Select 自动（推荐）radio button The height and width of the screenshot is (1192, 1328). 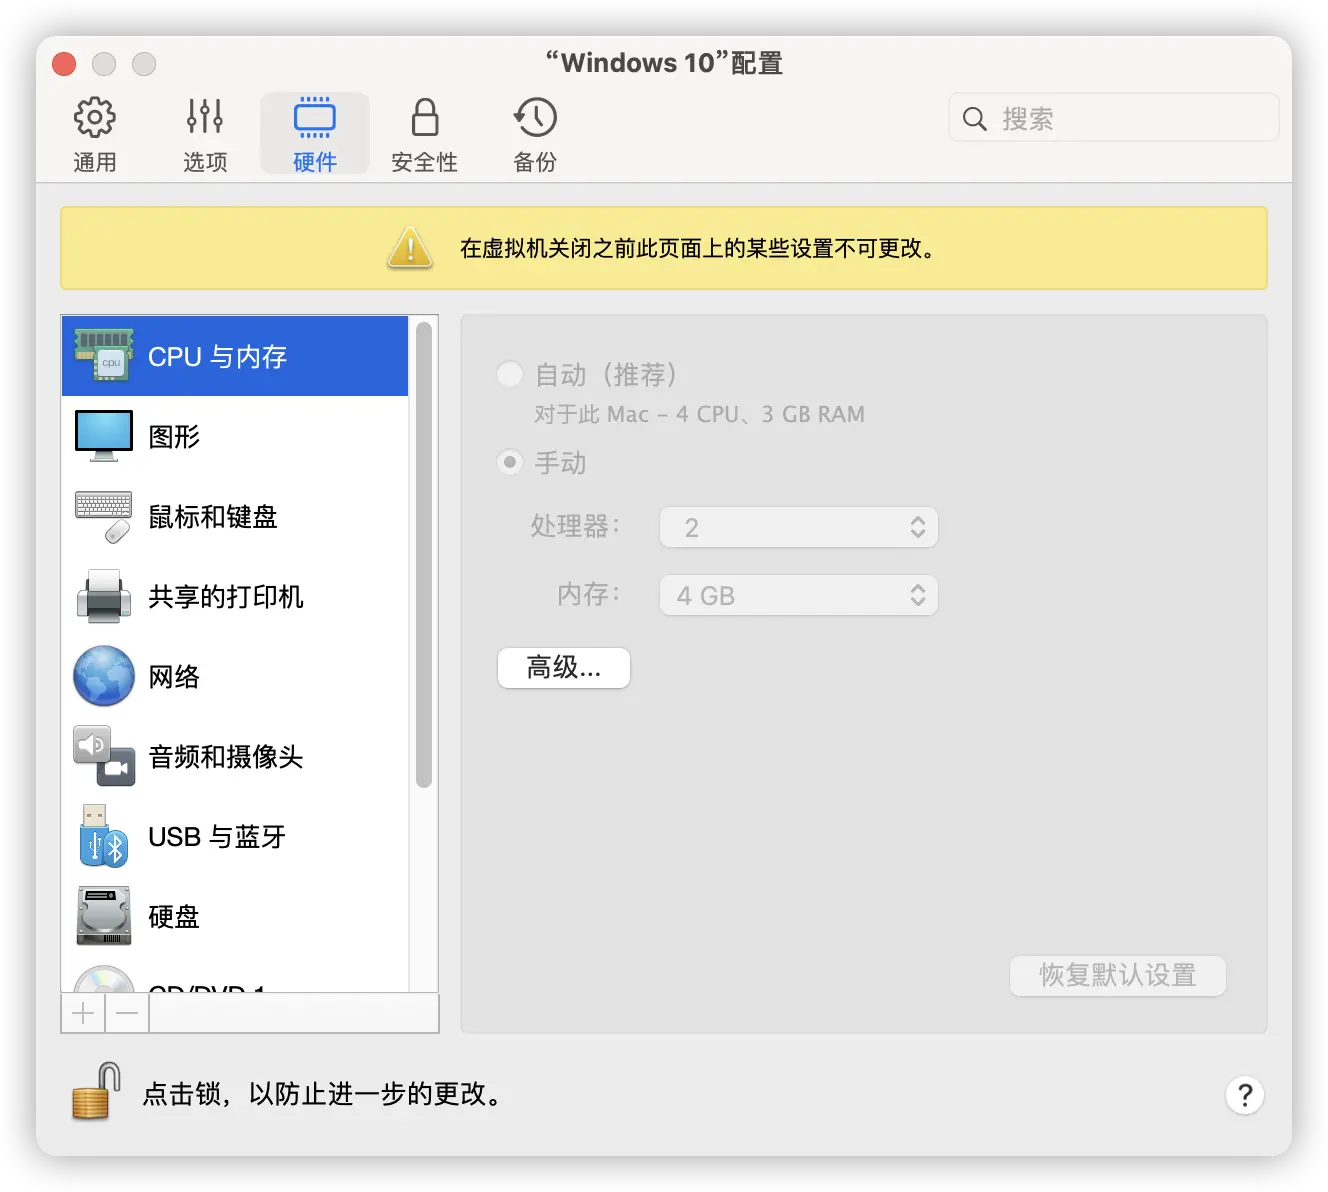tap(510, 374)
